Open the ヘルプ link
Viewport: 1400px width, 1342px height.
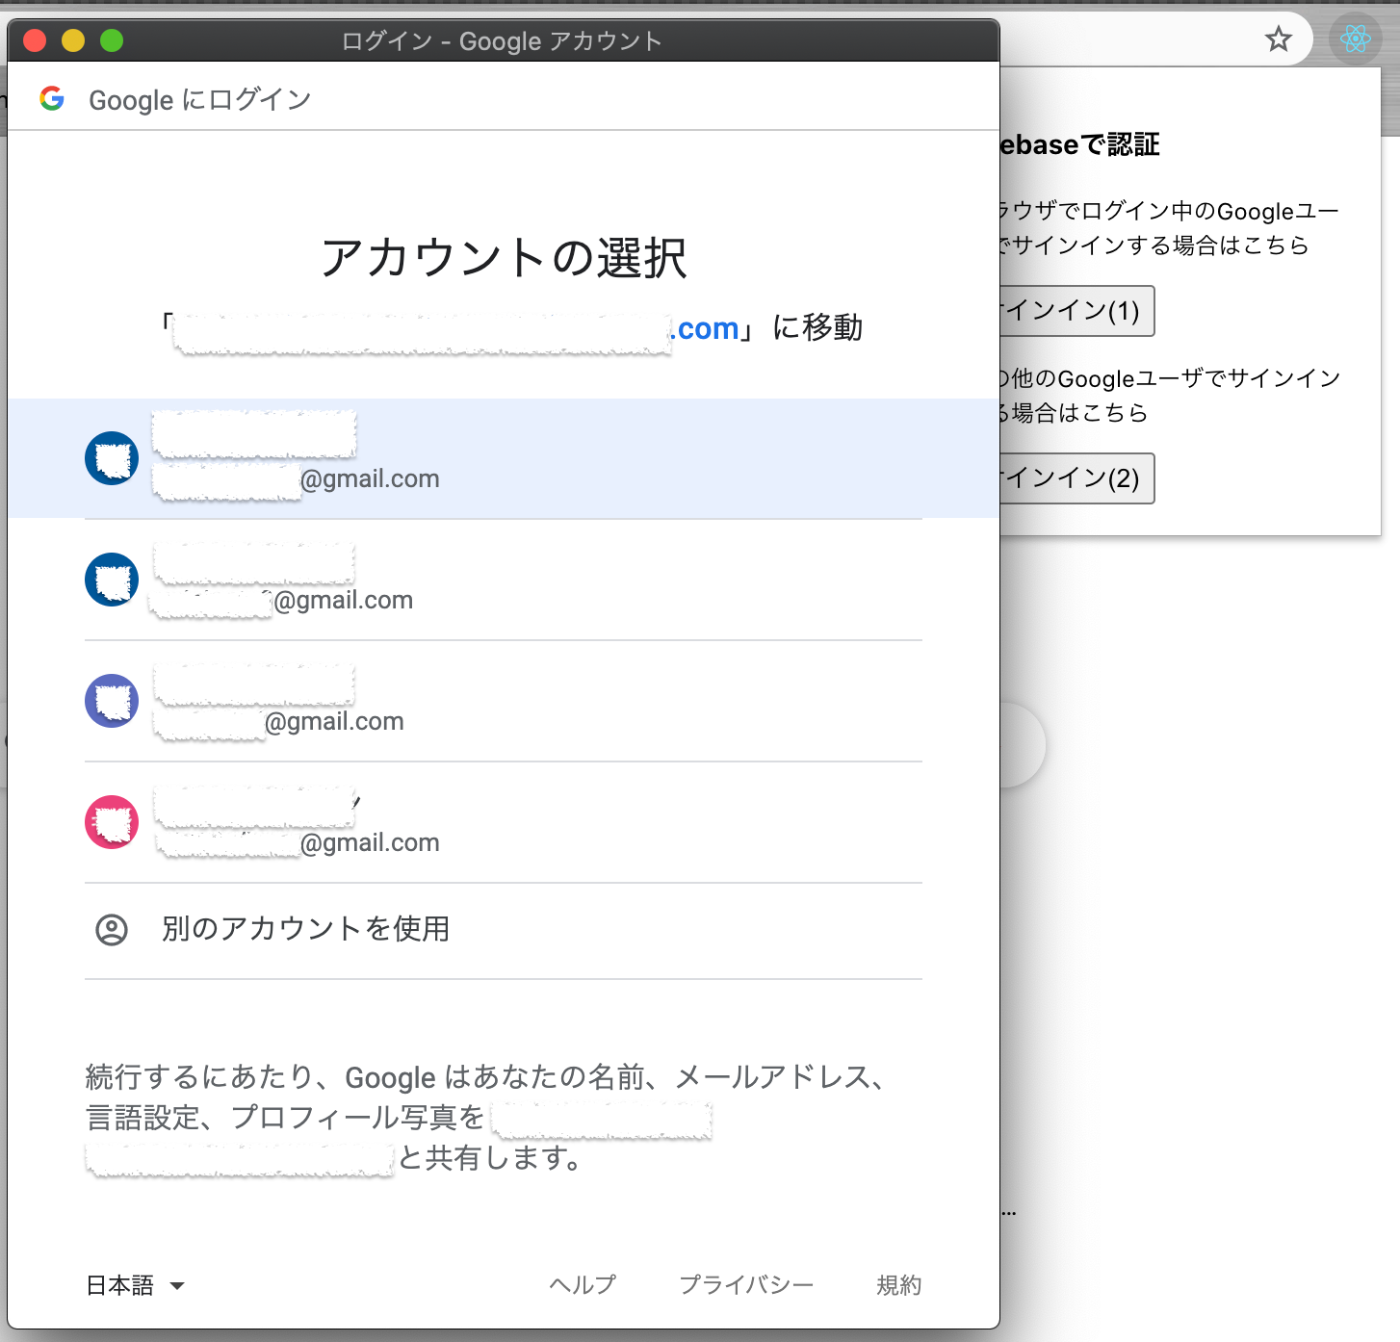583,1285
